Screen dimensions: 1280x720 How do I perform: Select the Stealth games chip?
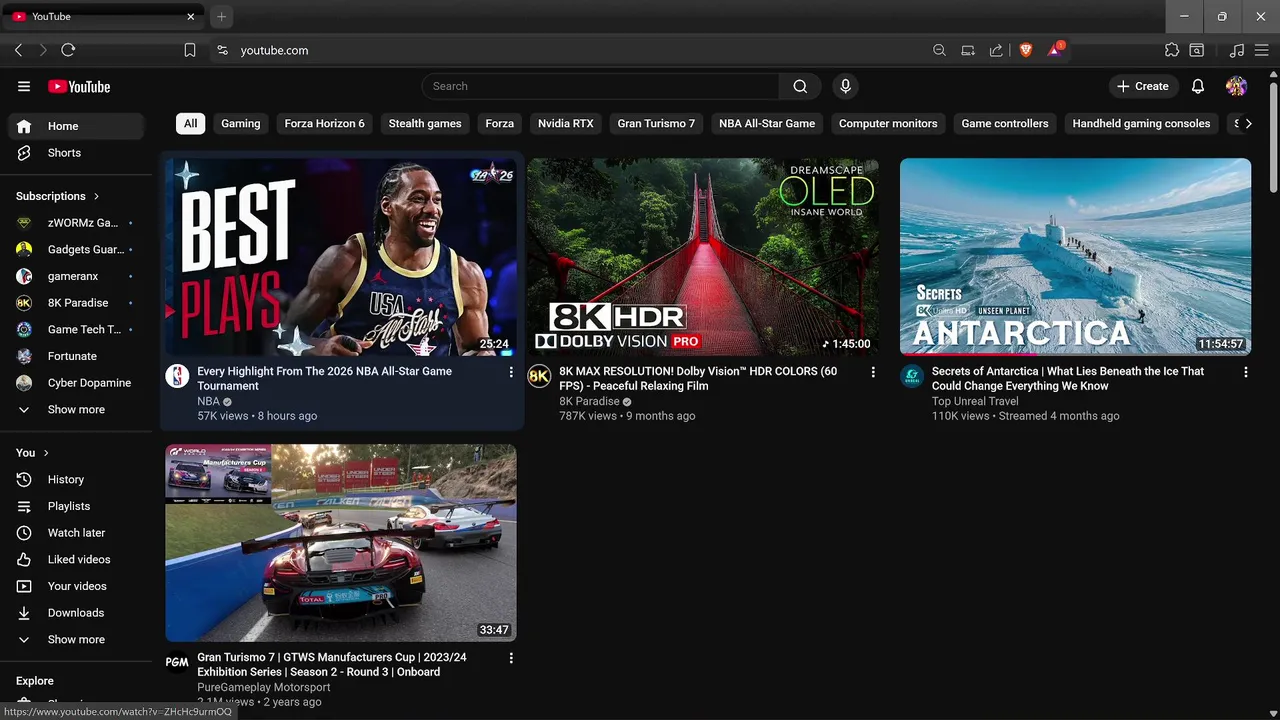pyautogui.click(x=425, y=124)
